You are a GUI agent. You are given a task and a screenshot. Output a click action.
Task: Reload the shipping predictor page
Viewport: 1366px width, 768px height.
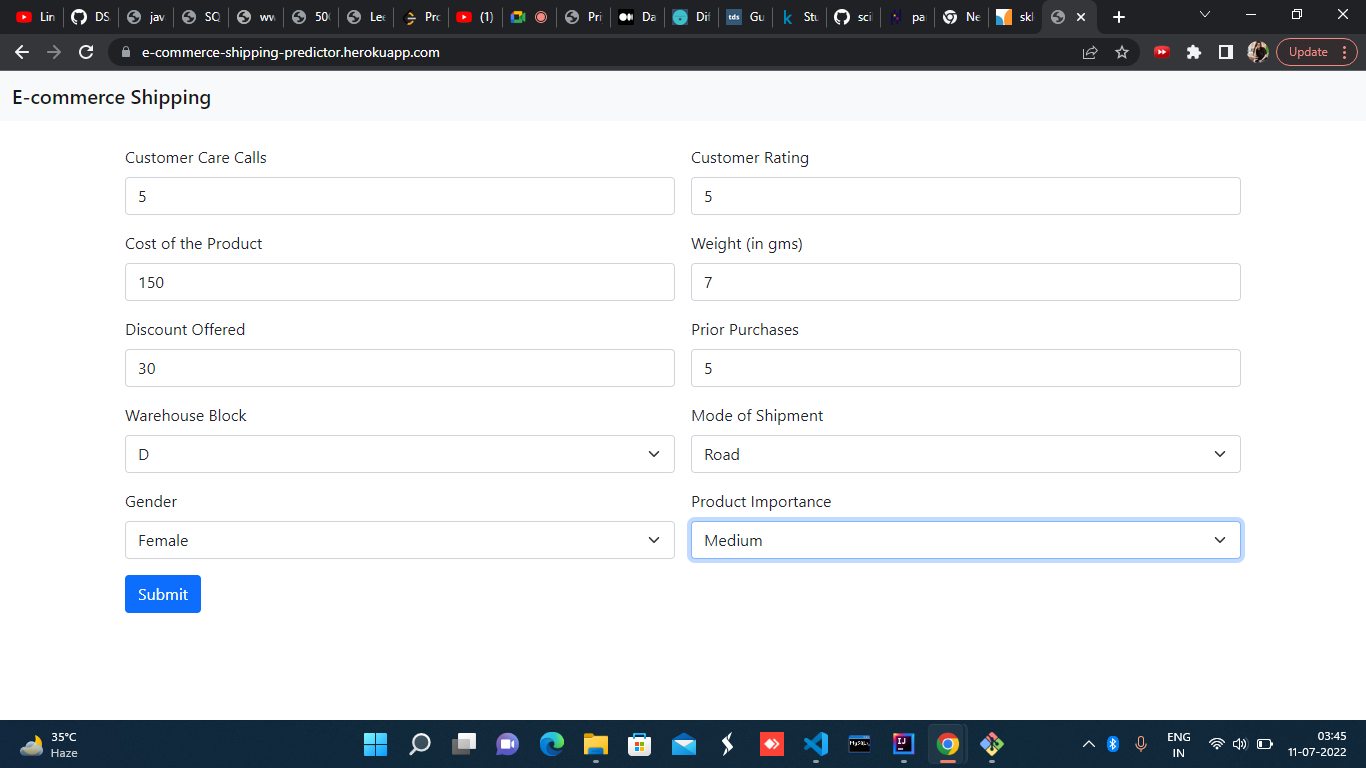[x=85, y=52]
